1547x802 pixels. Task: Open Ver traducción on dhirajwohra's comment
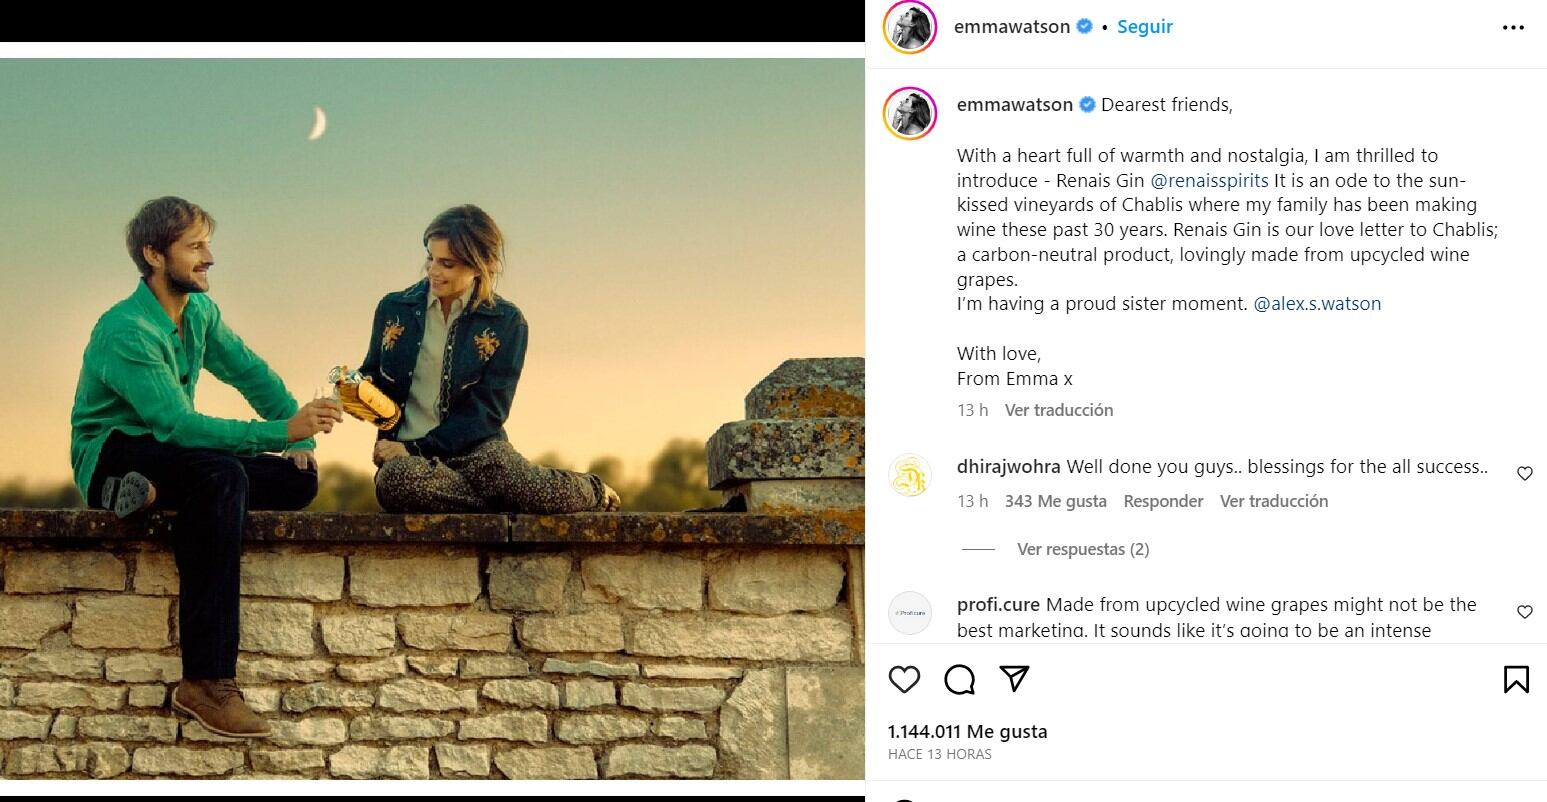tap(1274, 500)
